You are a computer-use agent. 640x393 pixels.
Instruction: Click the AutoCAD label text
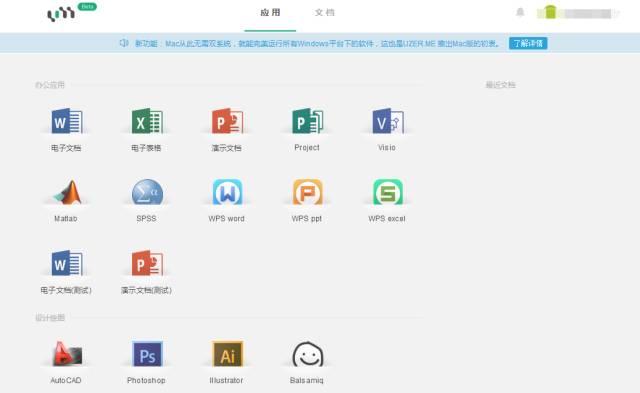click(66, 380)
